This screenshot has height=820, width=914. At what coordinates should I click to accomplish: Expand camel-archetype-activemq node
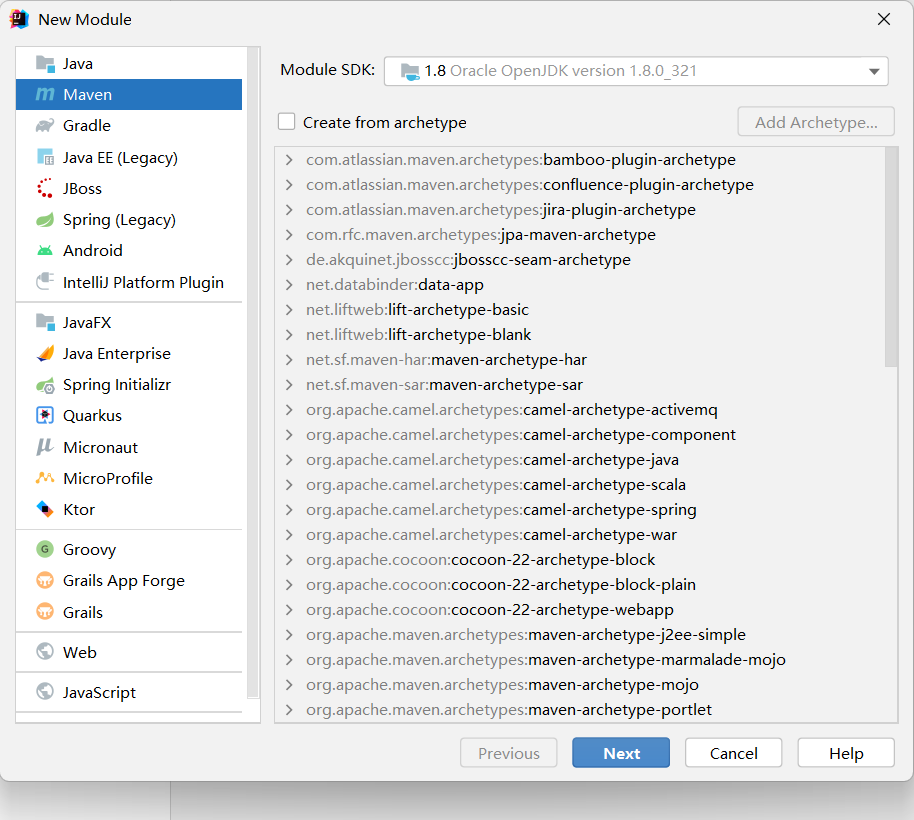[289, 410]
